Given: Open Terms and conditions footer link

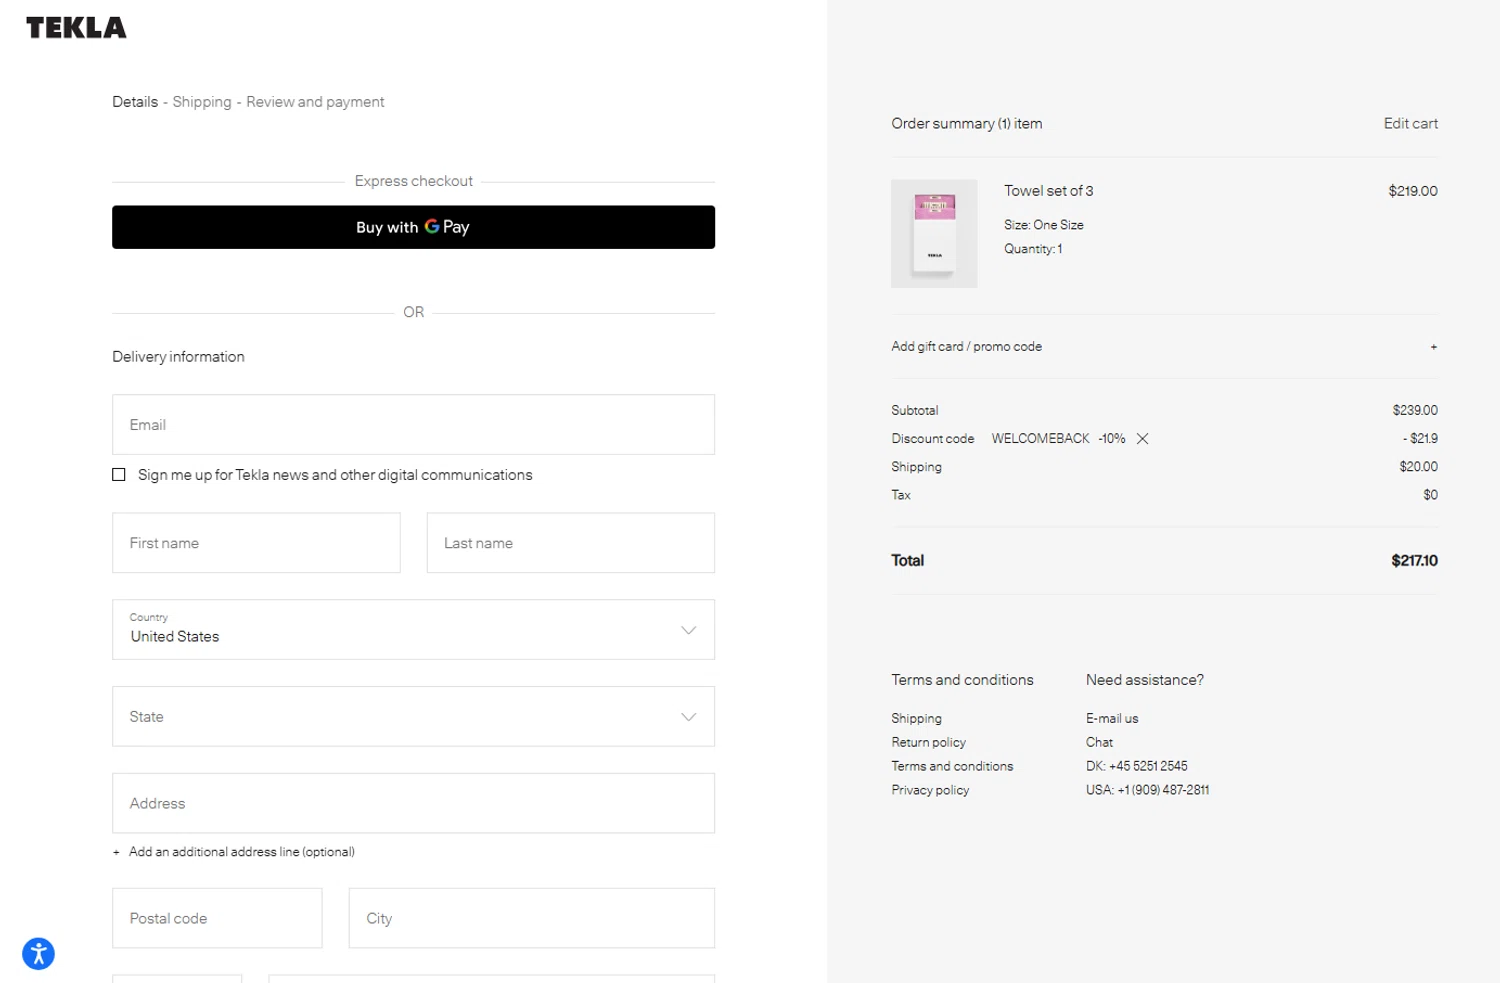Looking at the screenshot, I should 952,767.
